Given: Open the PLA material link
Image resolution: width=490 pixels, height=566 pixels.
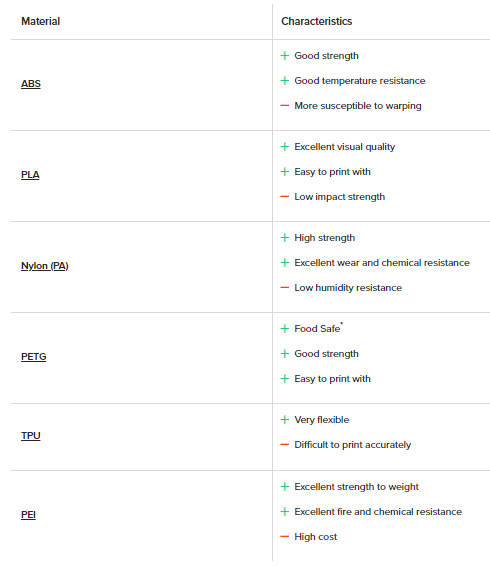Looking at the screenshot, I should click(30, 175).
